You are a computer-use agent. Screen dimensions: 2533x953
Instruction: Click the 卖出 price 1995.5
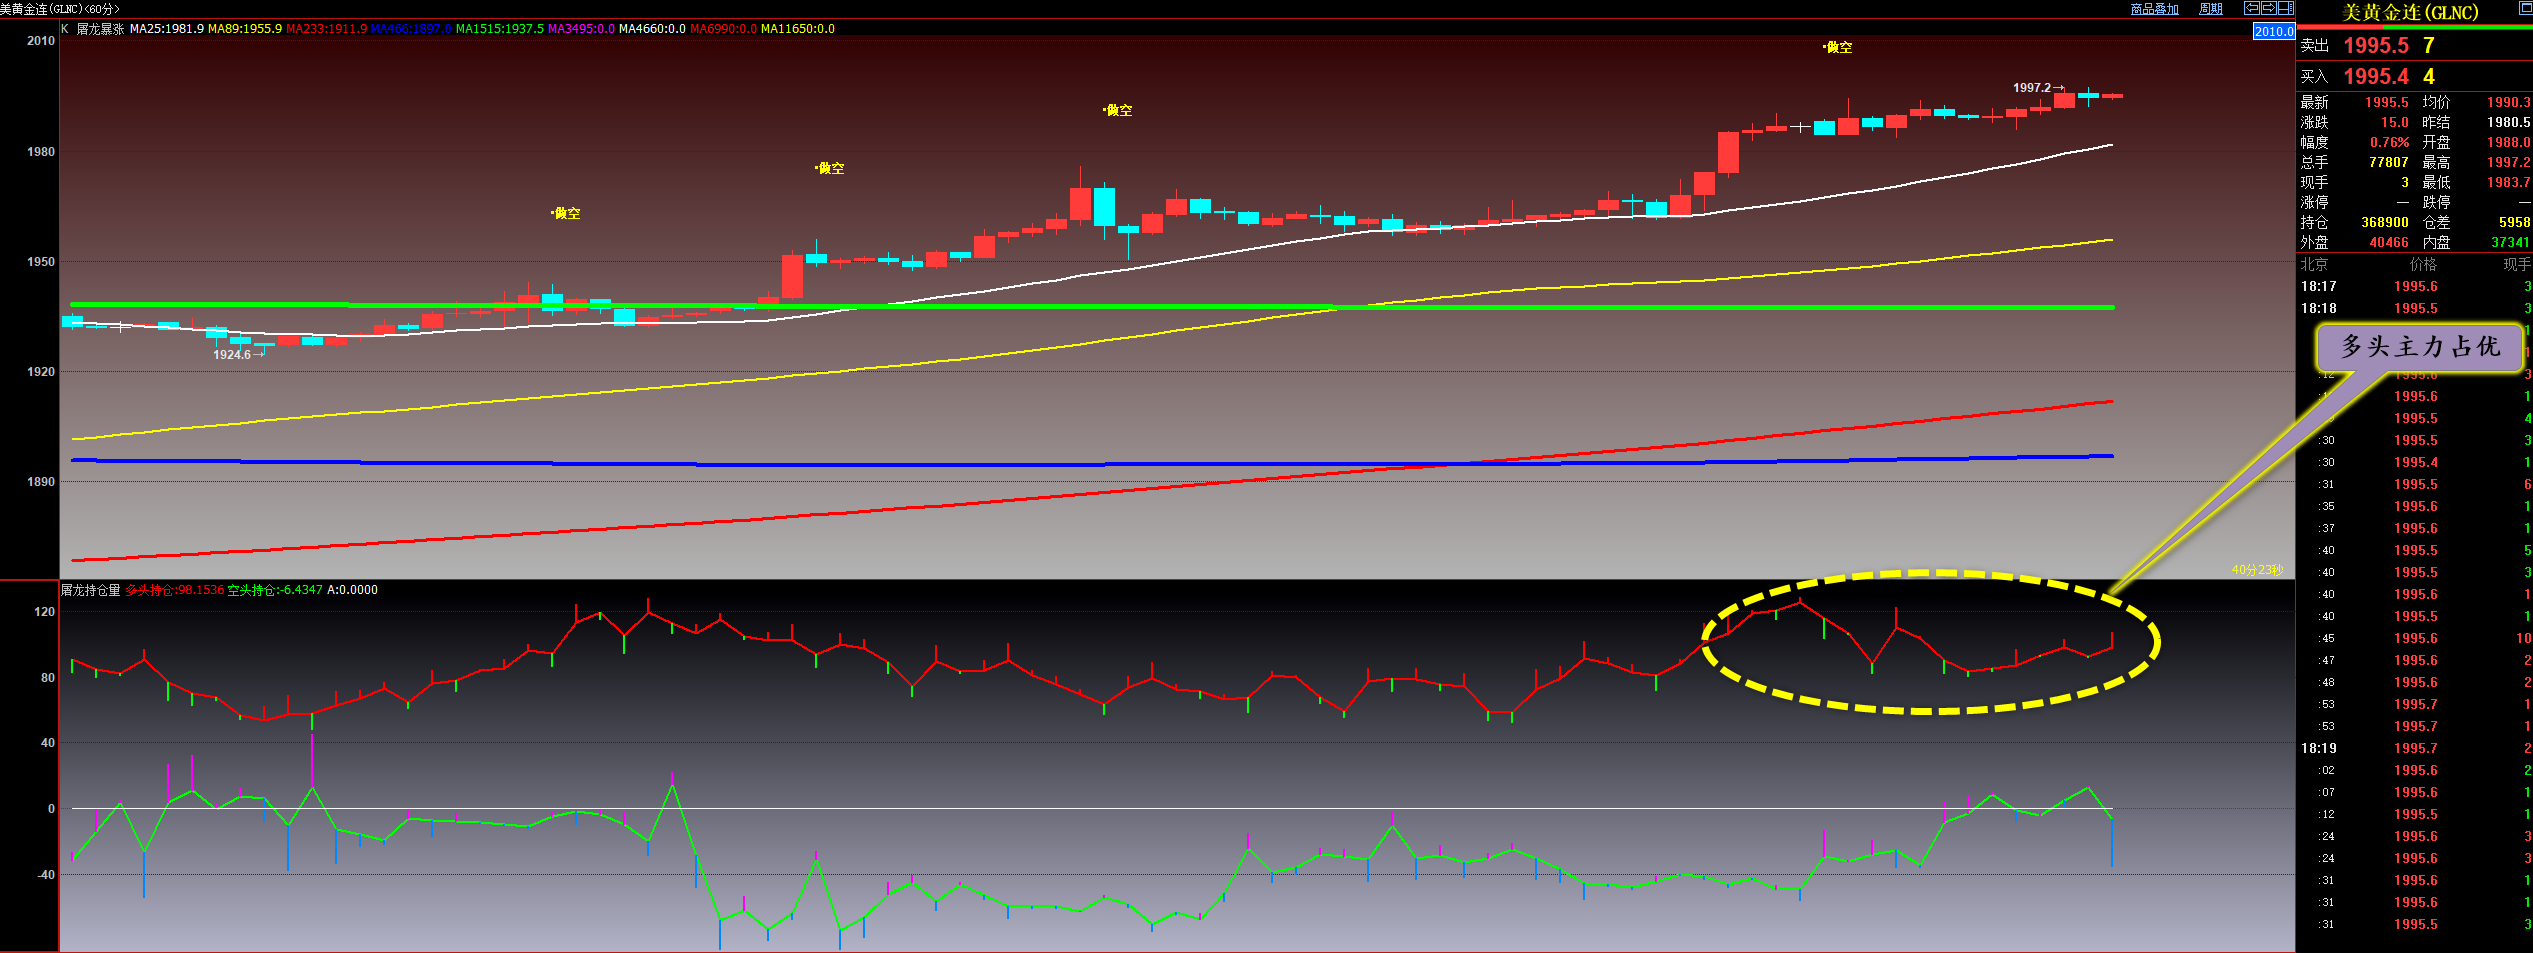2376,46
